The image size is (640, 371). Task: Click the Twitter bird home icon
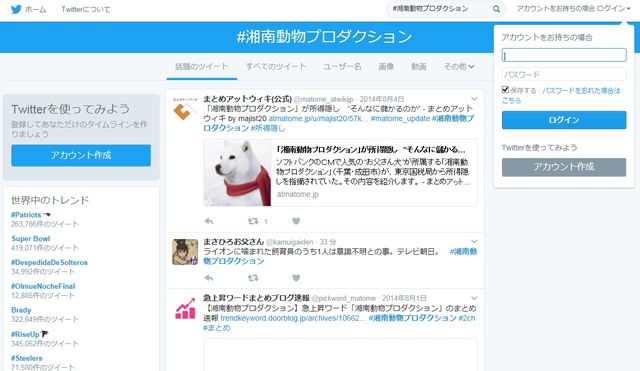pyautogui.click(x=16, y=9)
